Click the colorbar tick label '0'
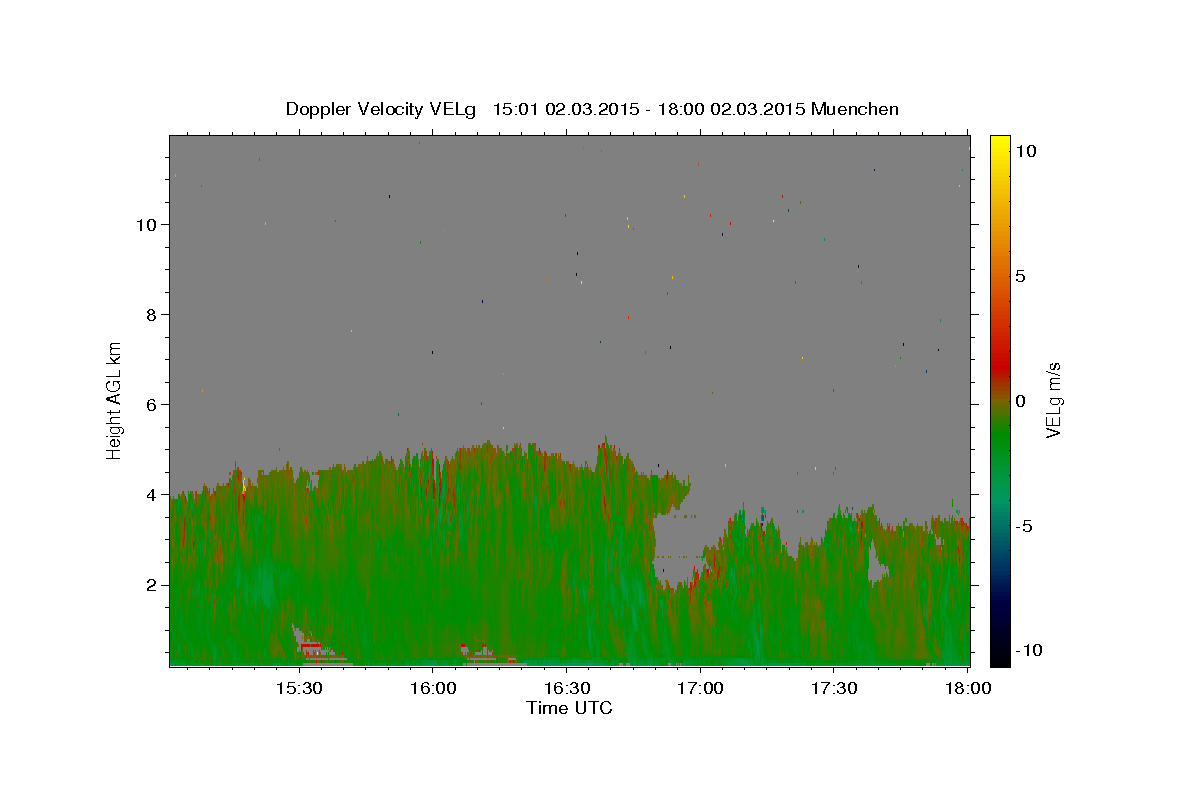 [x=1020, y=401]
